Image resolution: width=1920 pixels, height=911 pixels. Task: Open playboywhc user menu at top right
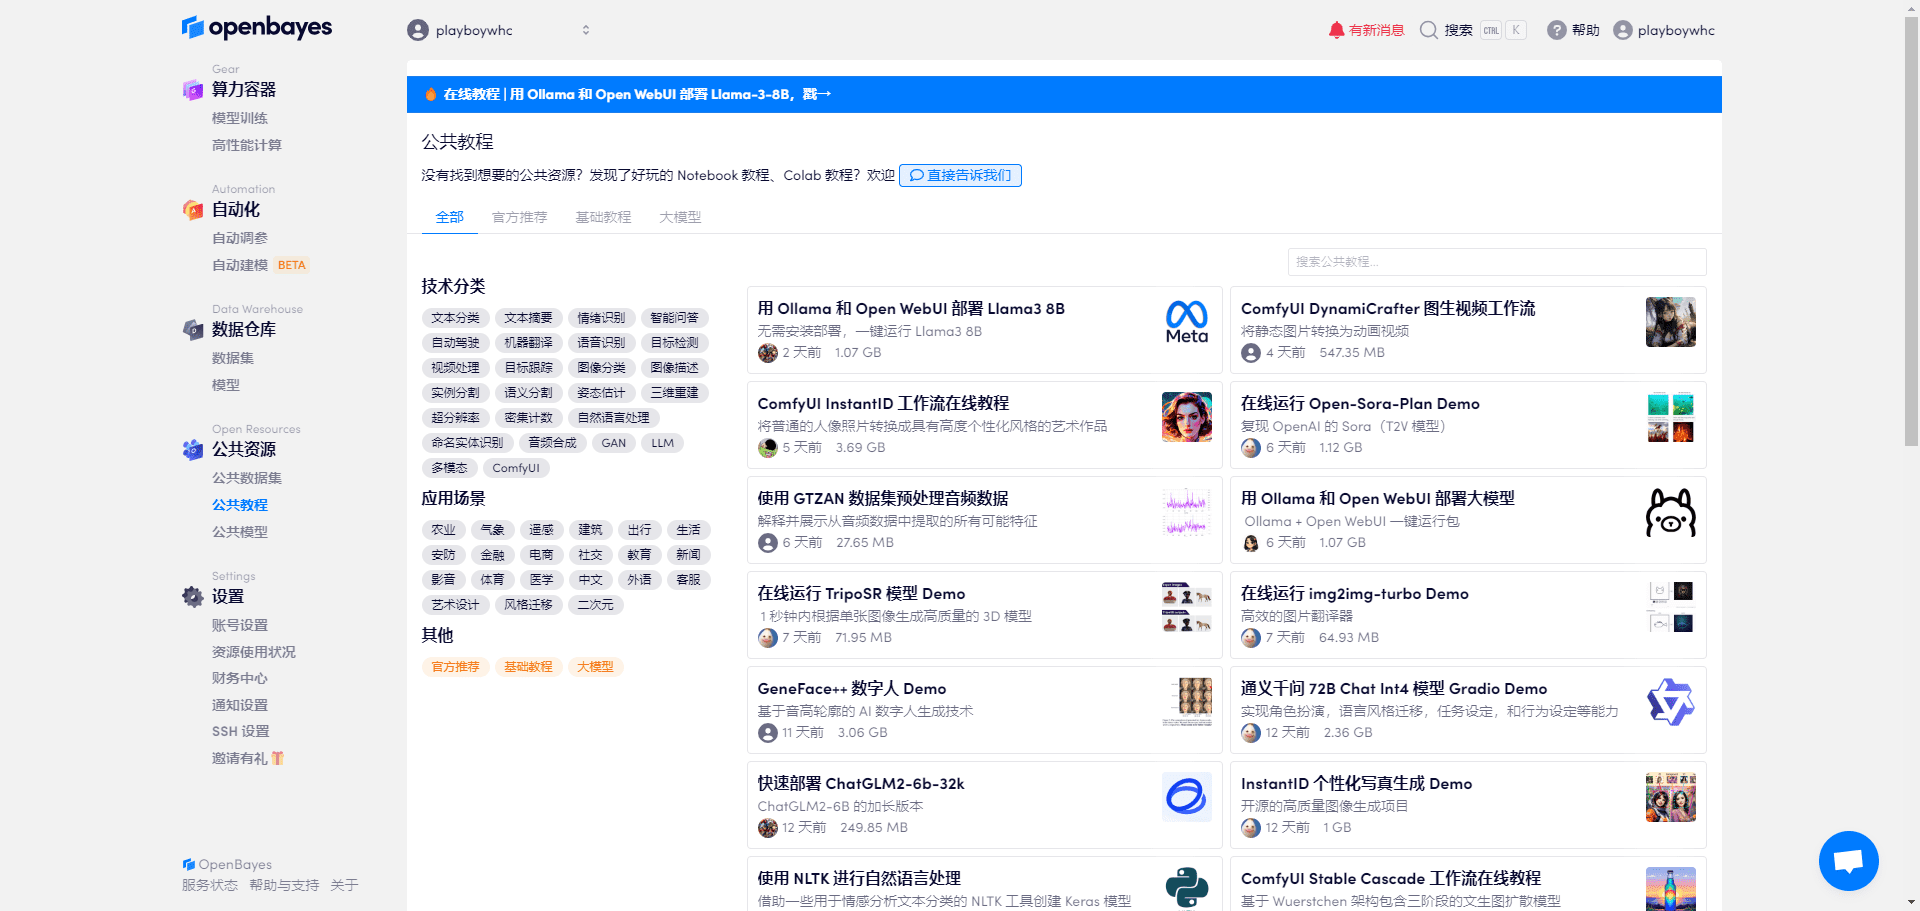1664,30
